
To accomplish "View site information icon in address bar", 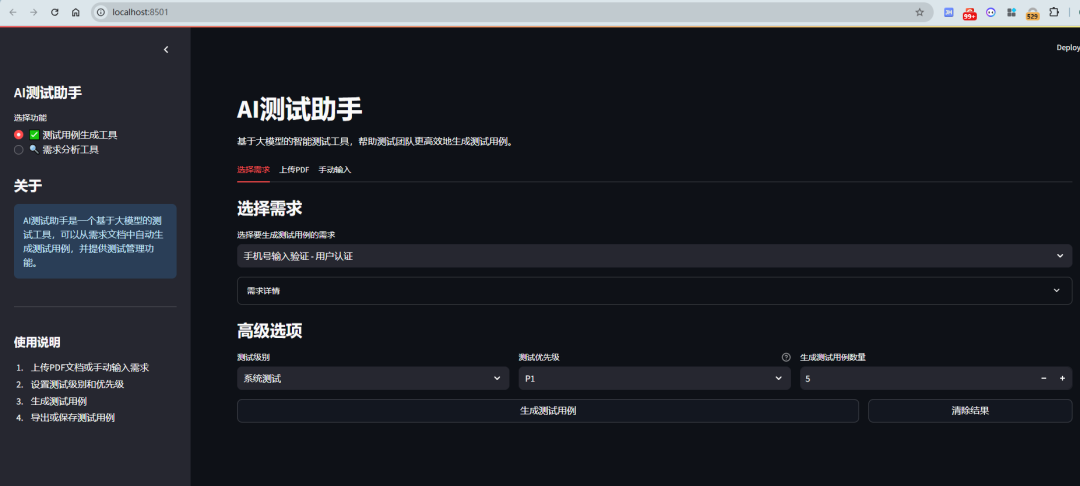I will pyautogui.click(x=101, y=12).
